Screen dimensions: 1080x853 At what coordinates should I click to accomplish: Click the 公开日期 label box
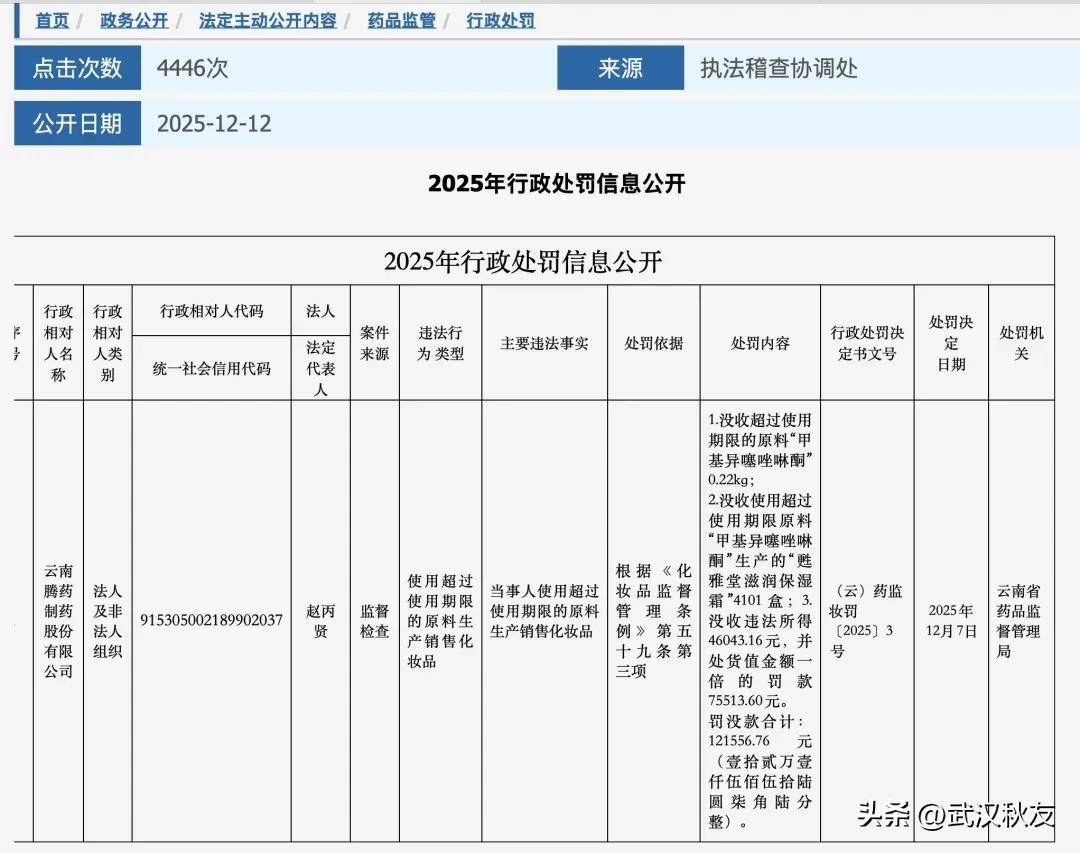click(x=78, y=123)
